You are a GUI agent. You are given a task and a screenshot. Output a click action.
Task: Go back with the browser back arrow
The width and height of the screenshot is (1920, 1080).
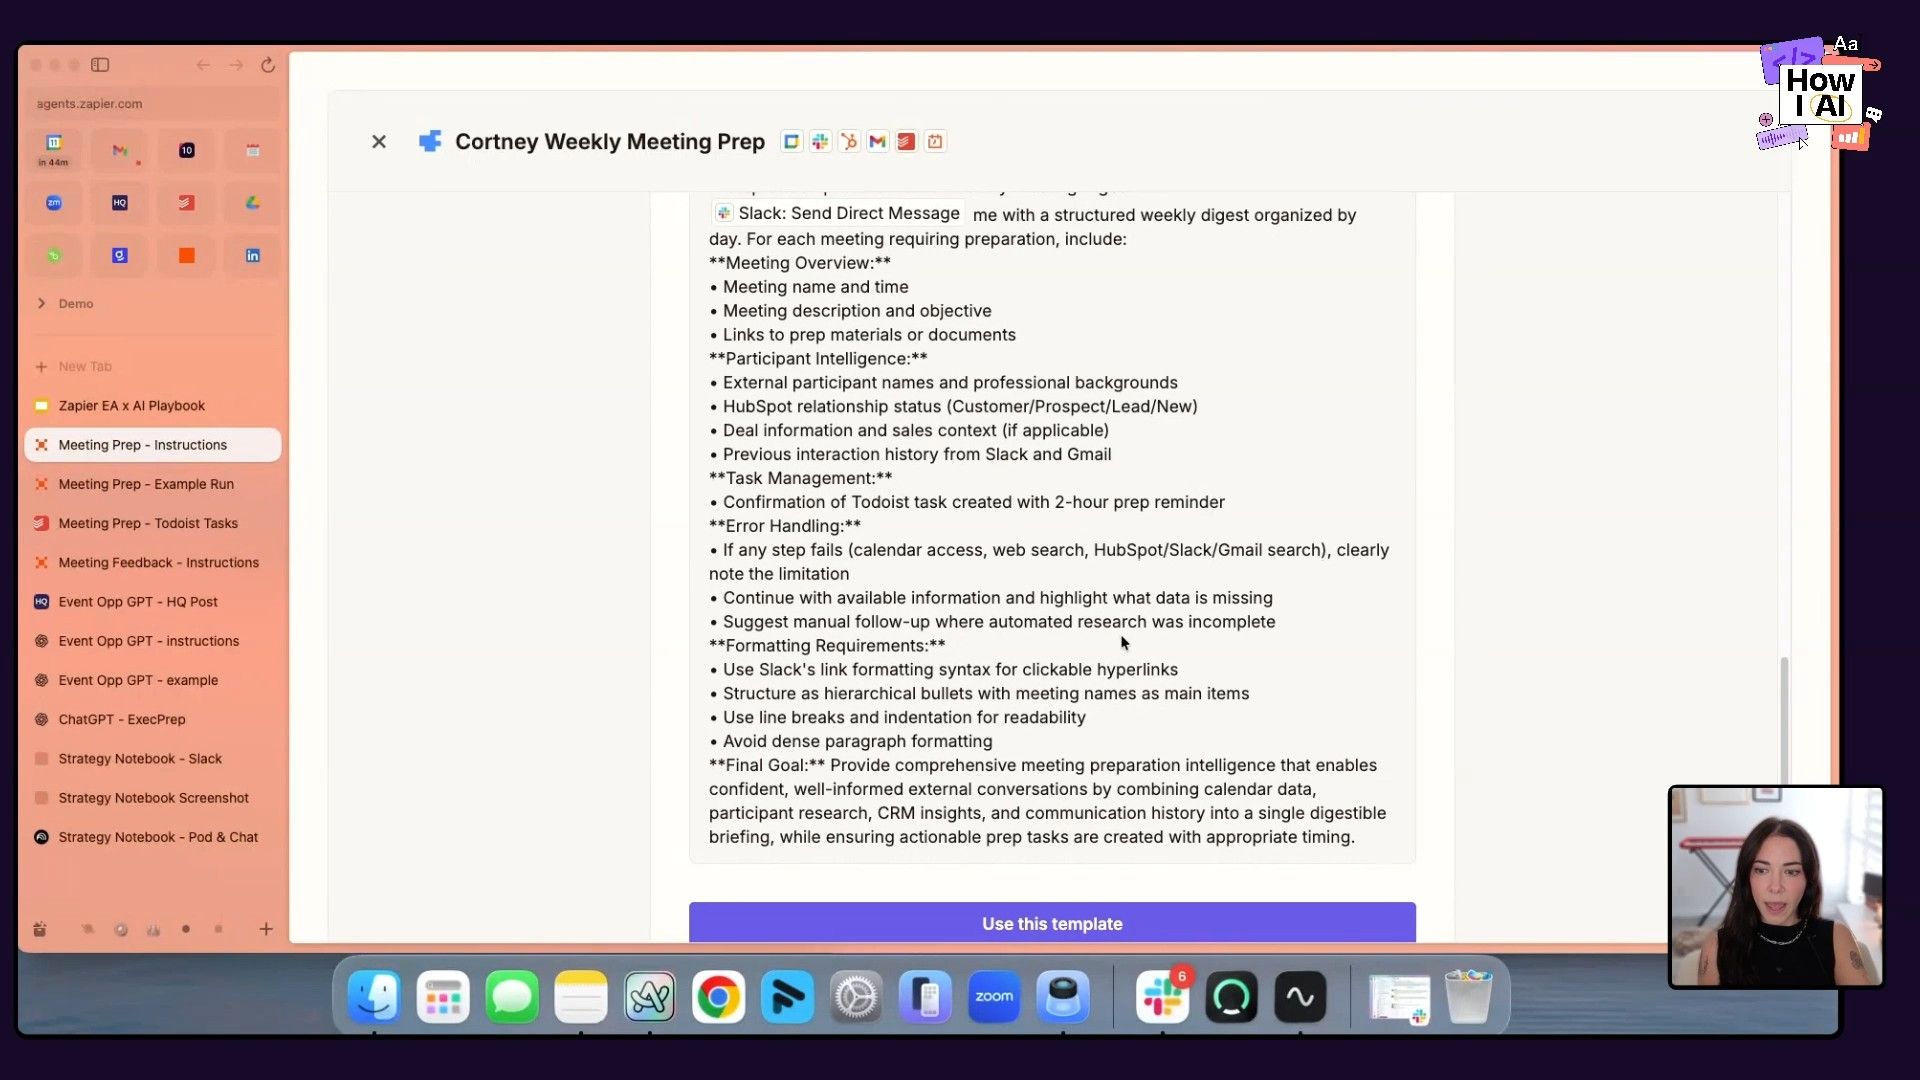pos(203,65)
